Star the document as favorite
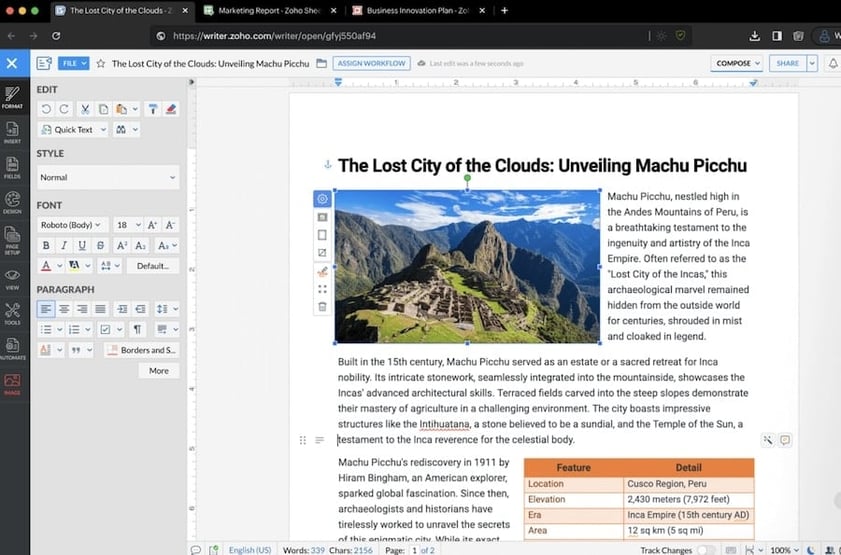Image resolution: width=841 pixels, height=555 pixels. [x=101, y=63]
